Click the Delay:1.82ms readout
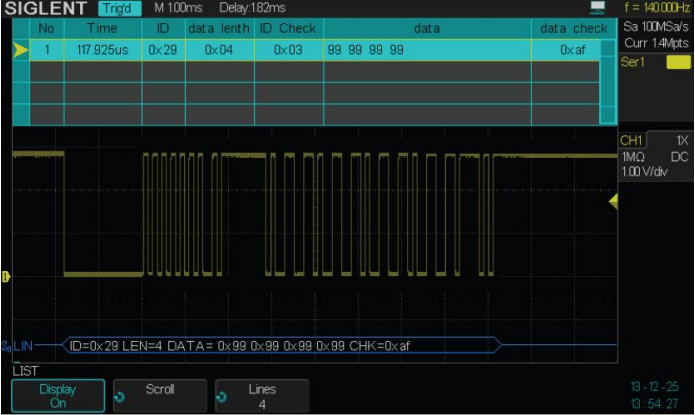 tap(252, 8)
